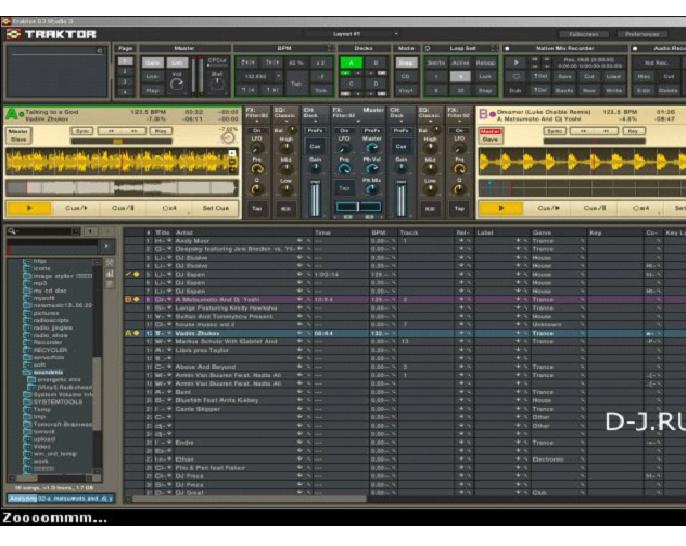Screen dimensions: 686x546
Task: Toggle Deck B channel Cue monitor
Action: (x=401, y=147)
